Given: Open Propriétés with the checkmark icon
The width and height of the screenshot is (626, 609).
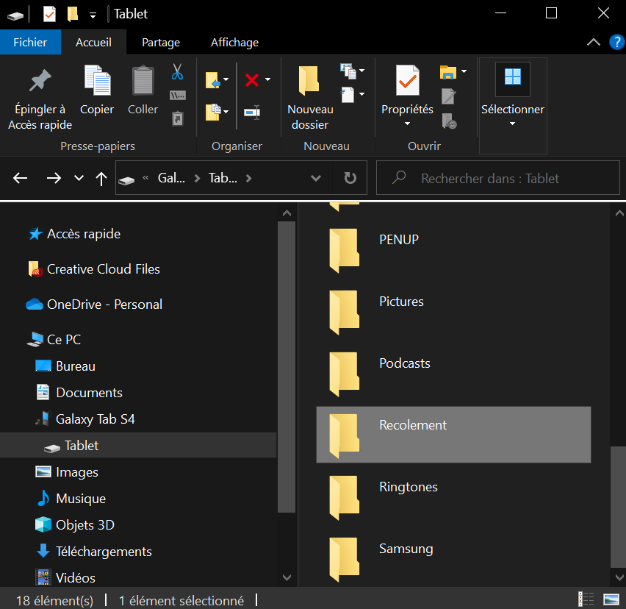Looking at the screenshot, I should [x=407, y=82].
